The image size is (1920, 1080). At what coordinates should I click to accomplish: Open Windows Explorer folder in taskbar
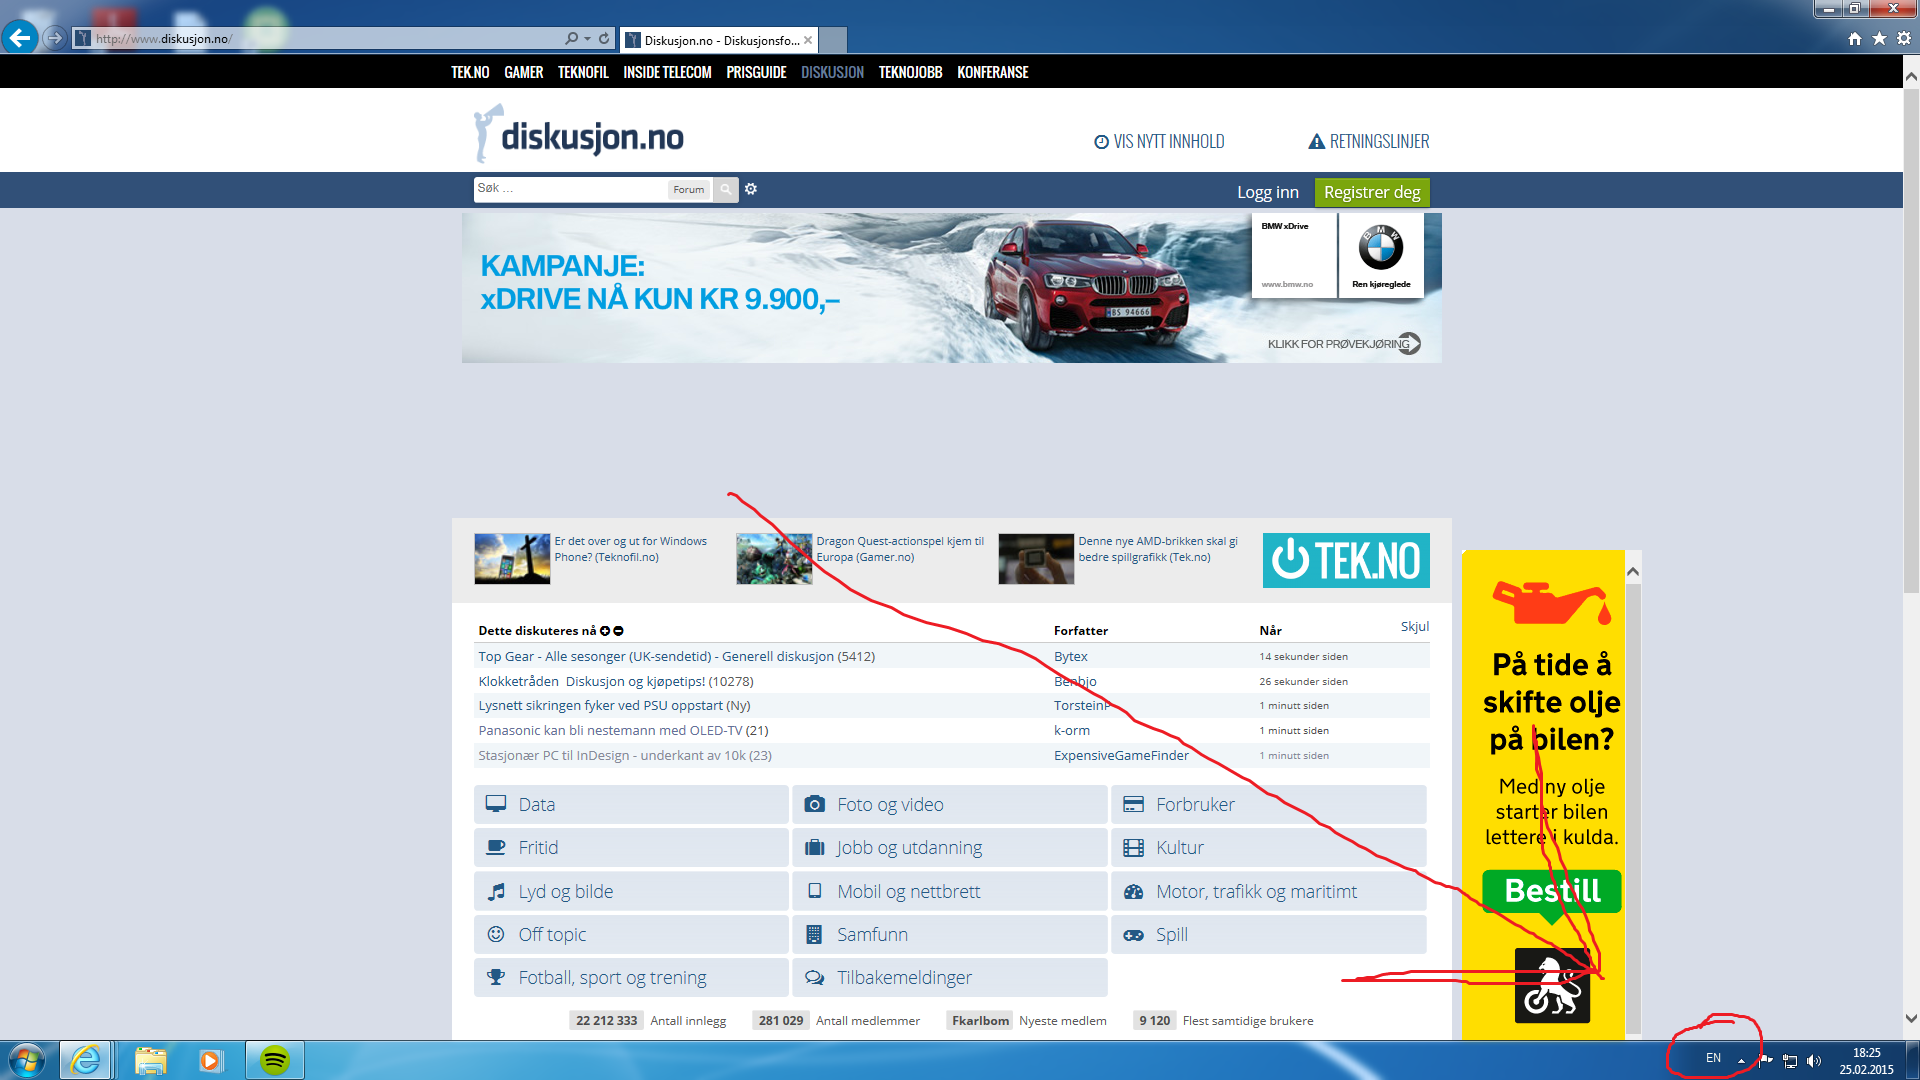click(x=150, y=1060)
